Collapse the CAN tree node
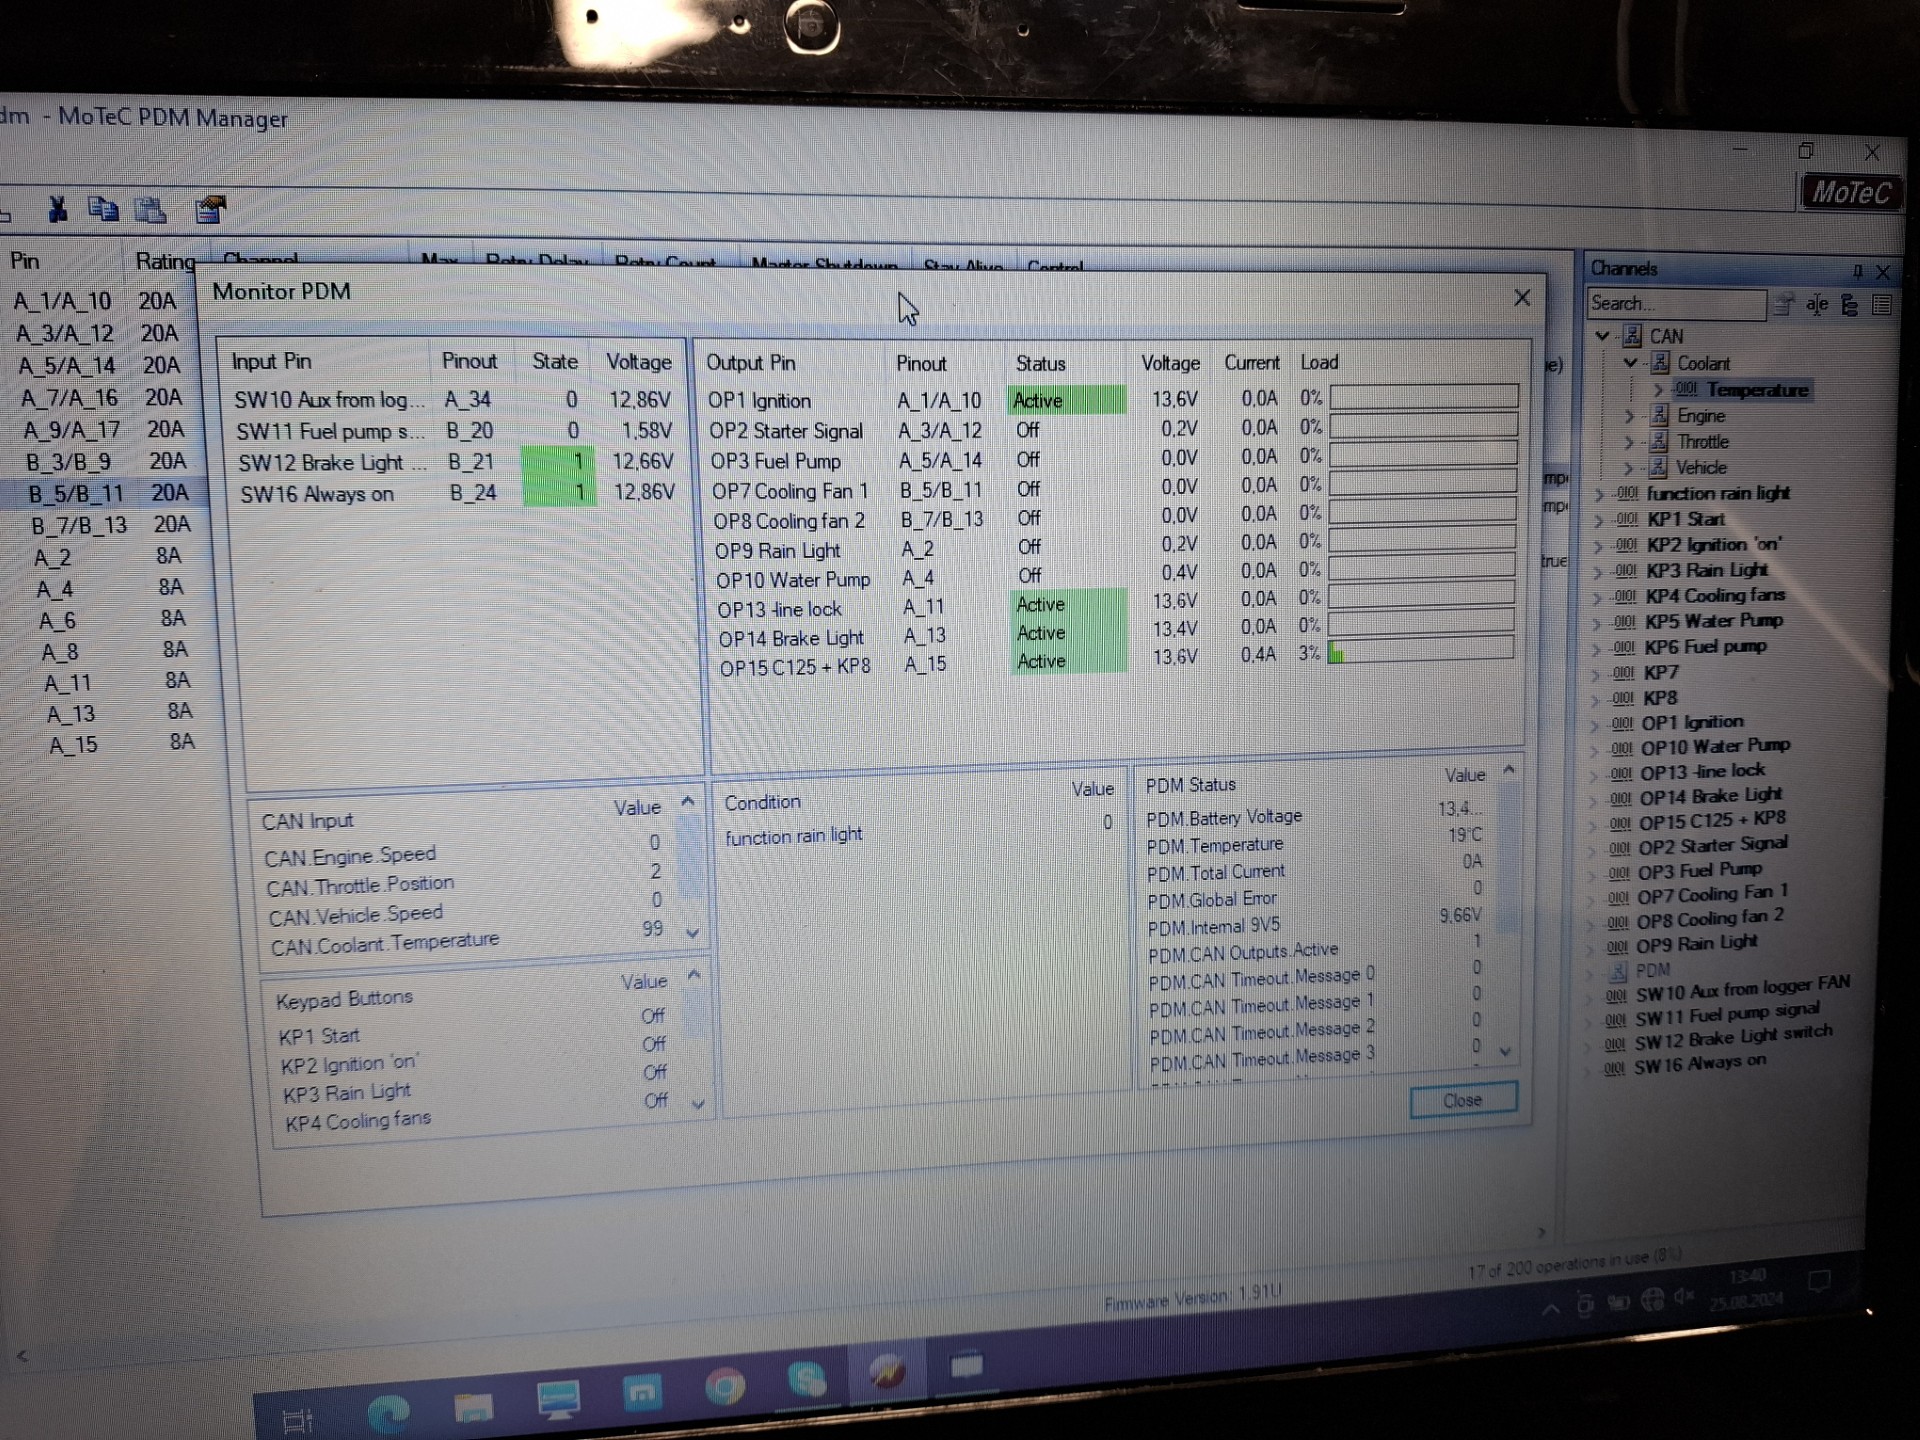 click(x=1603, y=336)
